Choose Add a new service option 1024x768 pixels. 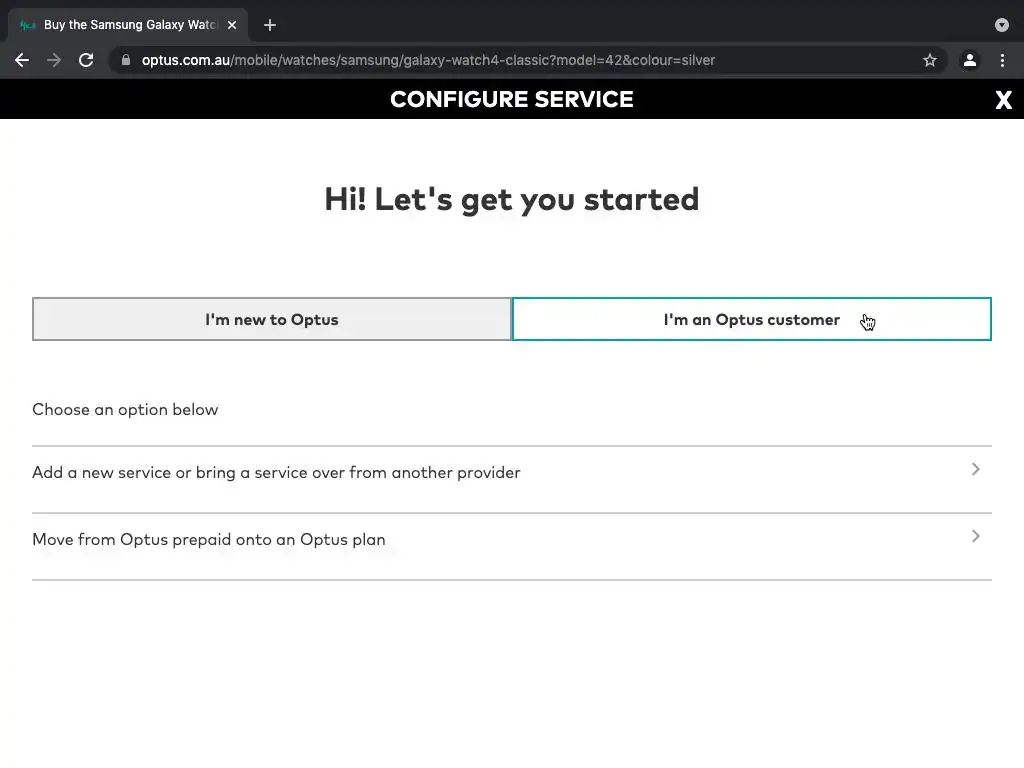(x=512, y=479)
